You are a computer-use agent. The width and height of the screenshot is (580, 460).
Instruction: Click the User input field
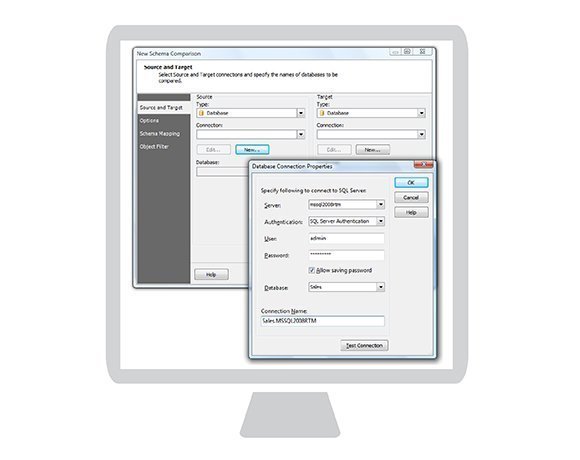pos(347,239)
